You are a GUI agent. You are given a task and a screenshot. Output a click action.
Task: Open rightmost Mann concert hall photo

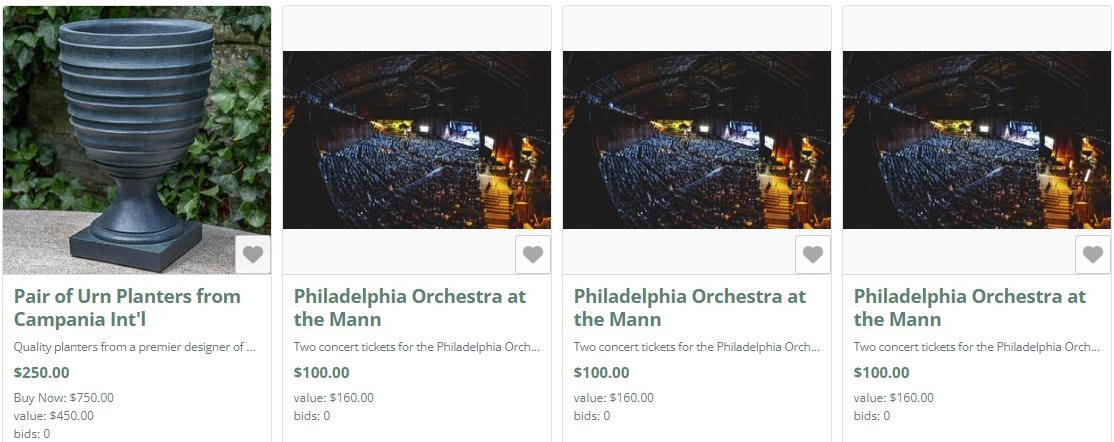click(x=977, y=140)
